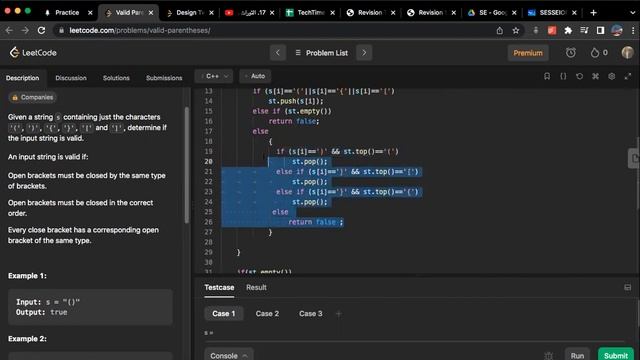Reload the LeetCode page

41,30
